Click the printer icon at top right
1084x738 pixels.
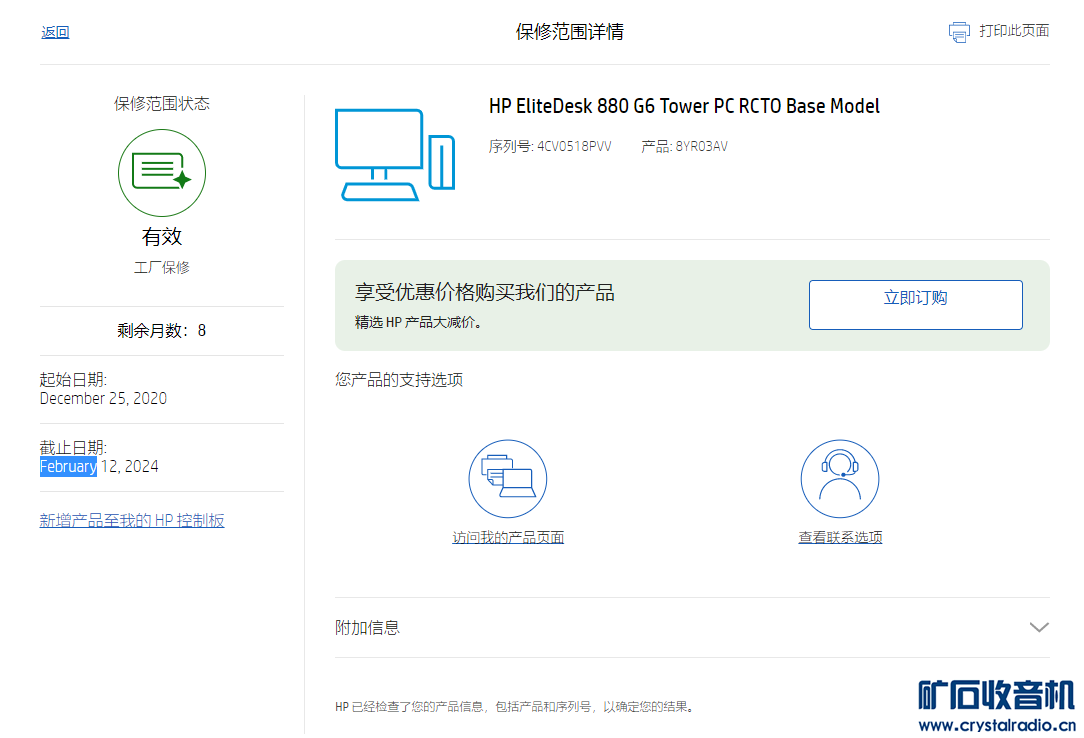coord(959,32)
